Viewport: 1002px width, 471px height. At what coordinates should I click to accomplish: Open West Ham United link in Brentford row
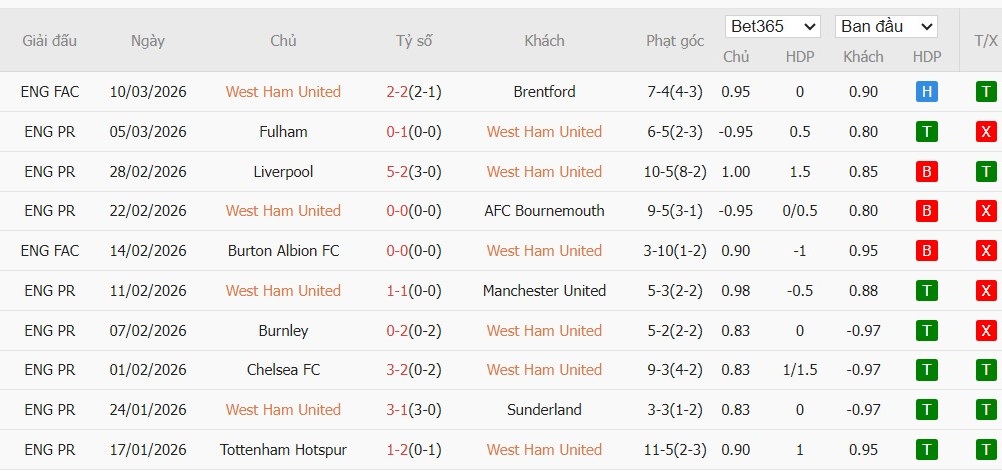283,92
